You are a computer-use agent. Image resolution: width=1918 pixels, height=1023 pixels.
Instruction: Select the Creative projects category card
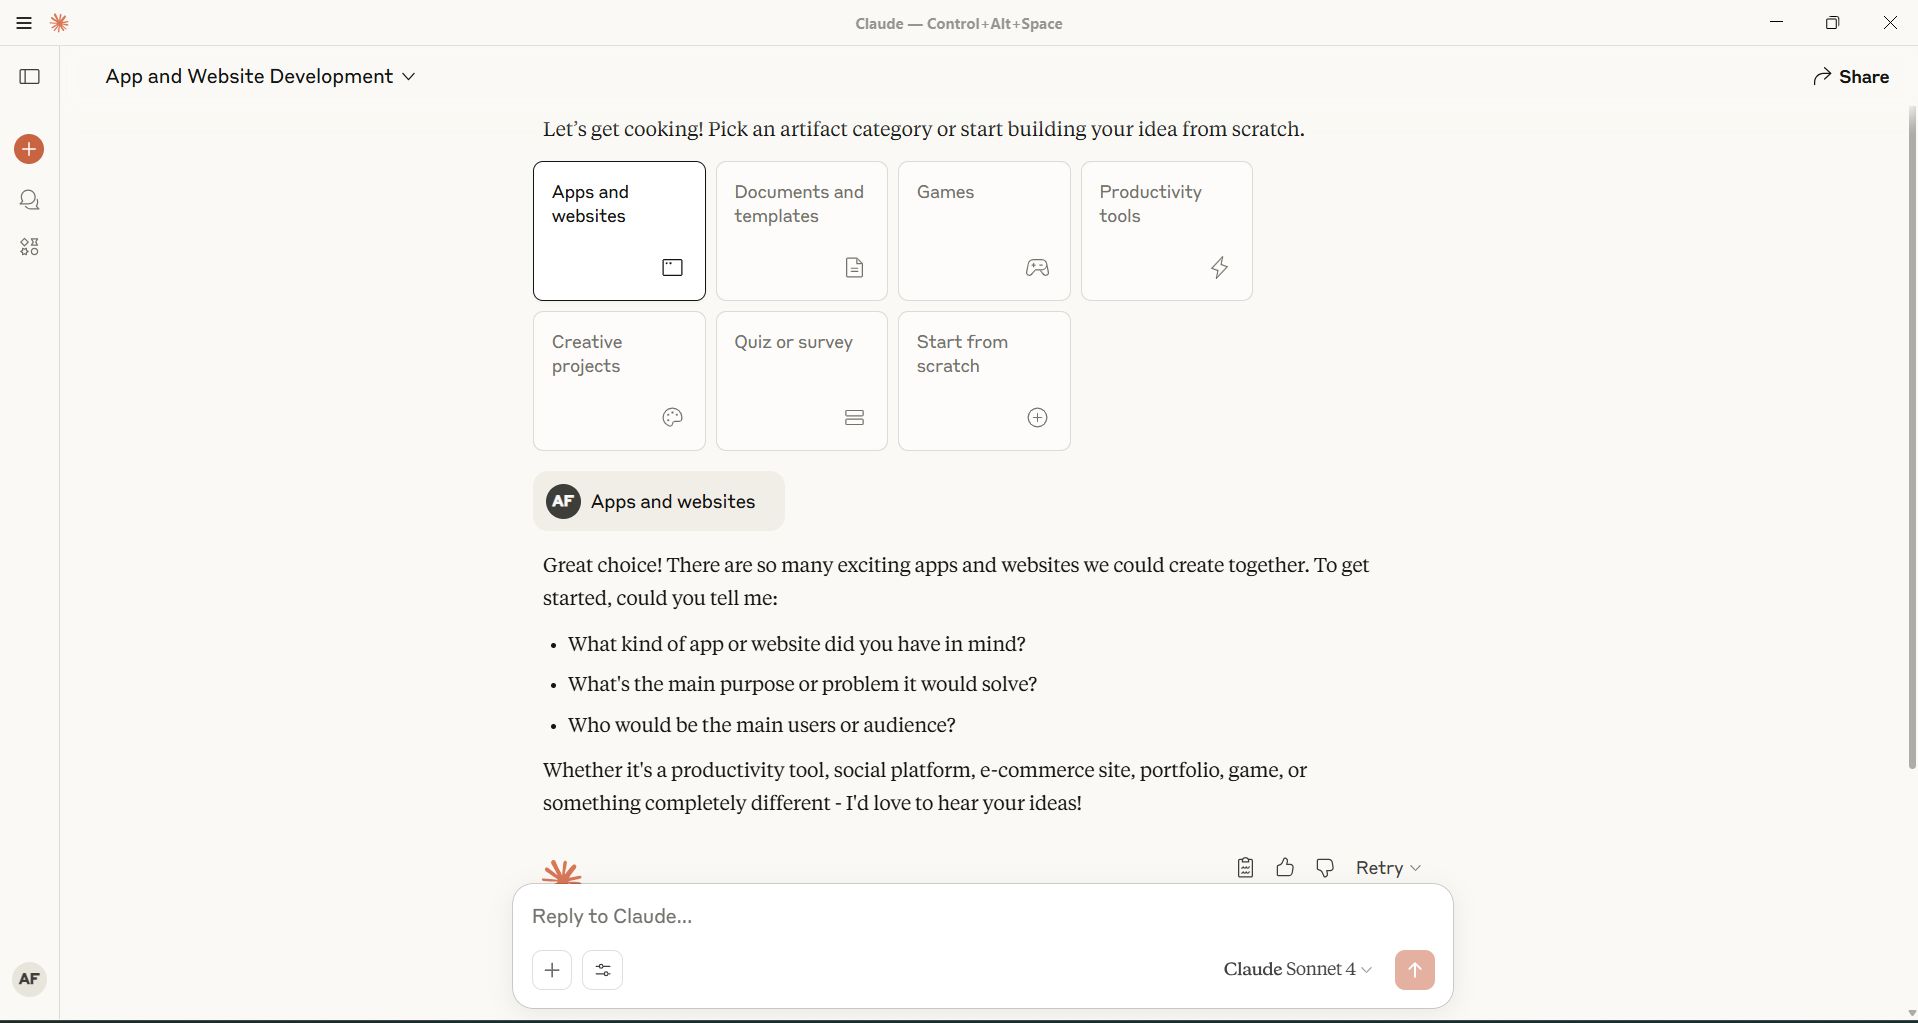[619, 381]
